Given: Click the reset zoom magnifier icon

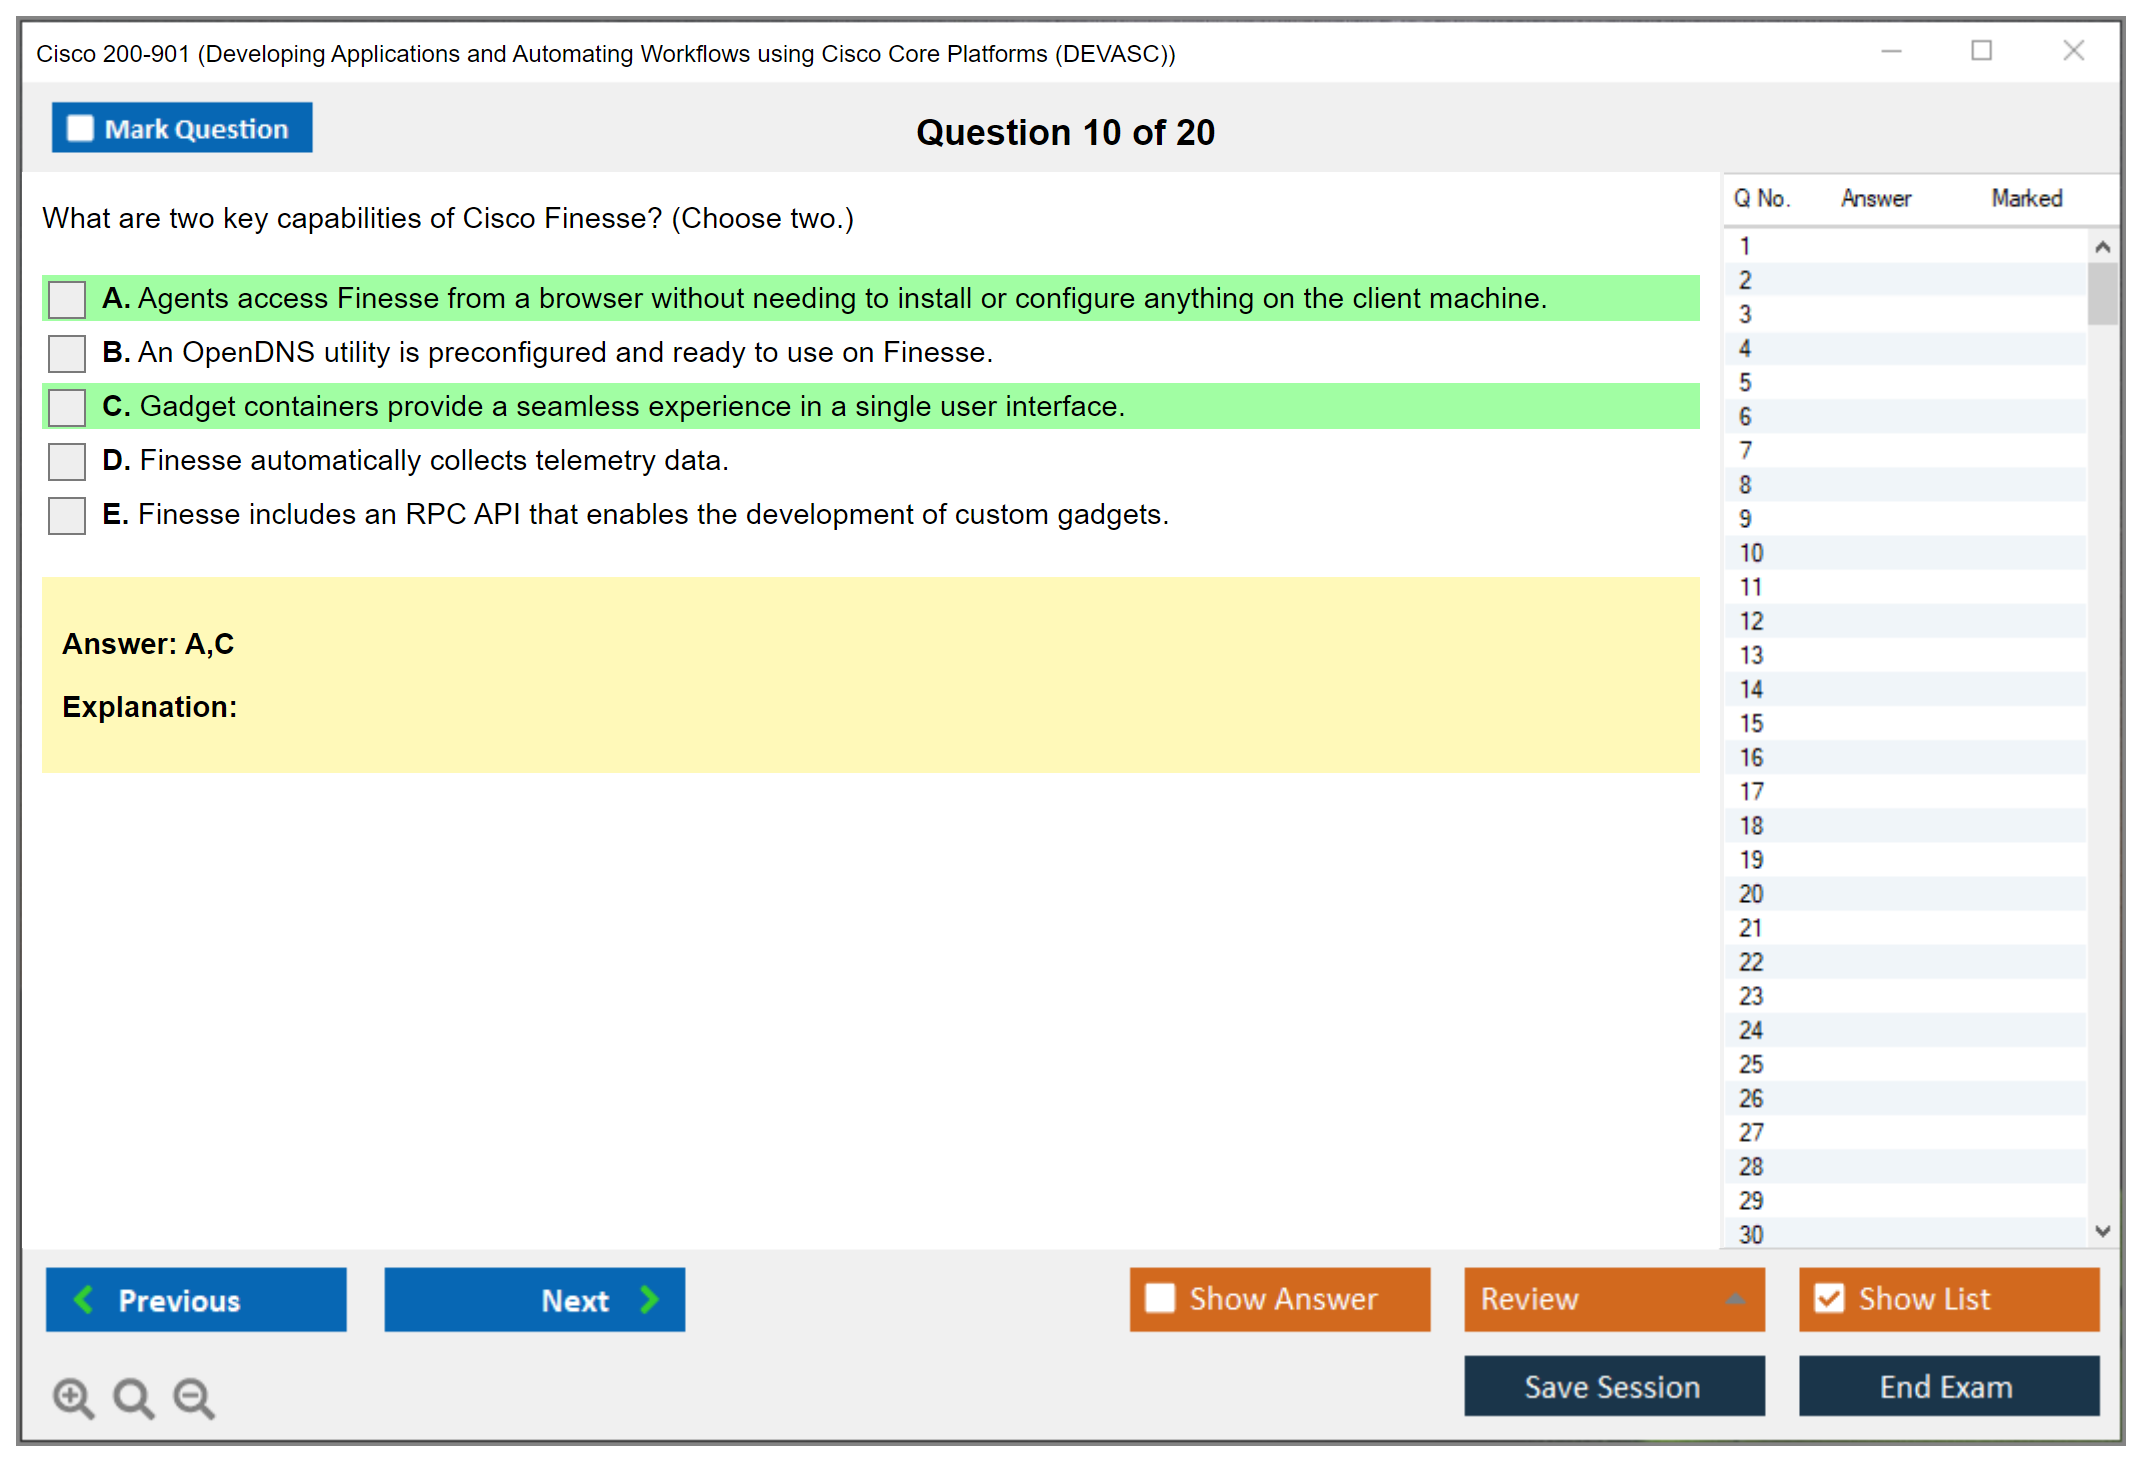Looking at the screenshot, I should [x=133, y=1397].
